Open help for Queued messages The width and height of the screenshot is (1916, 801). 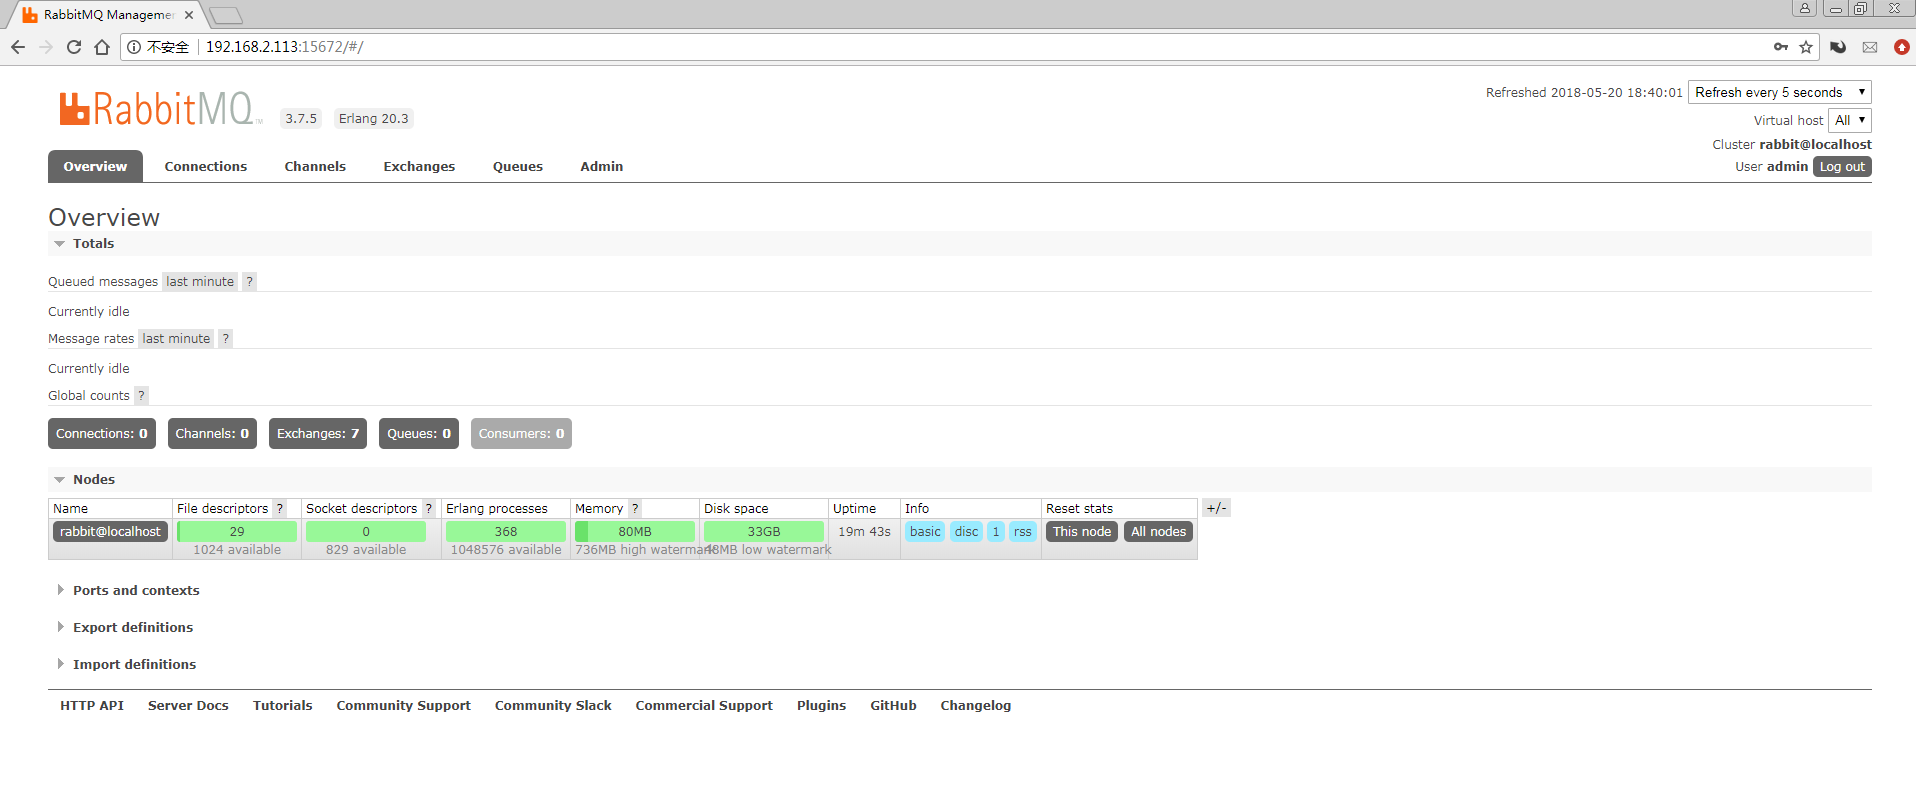click(250, 282)
